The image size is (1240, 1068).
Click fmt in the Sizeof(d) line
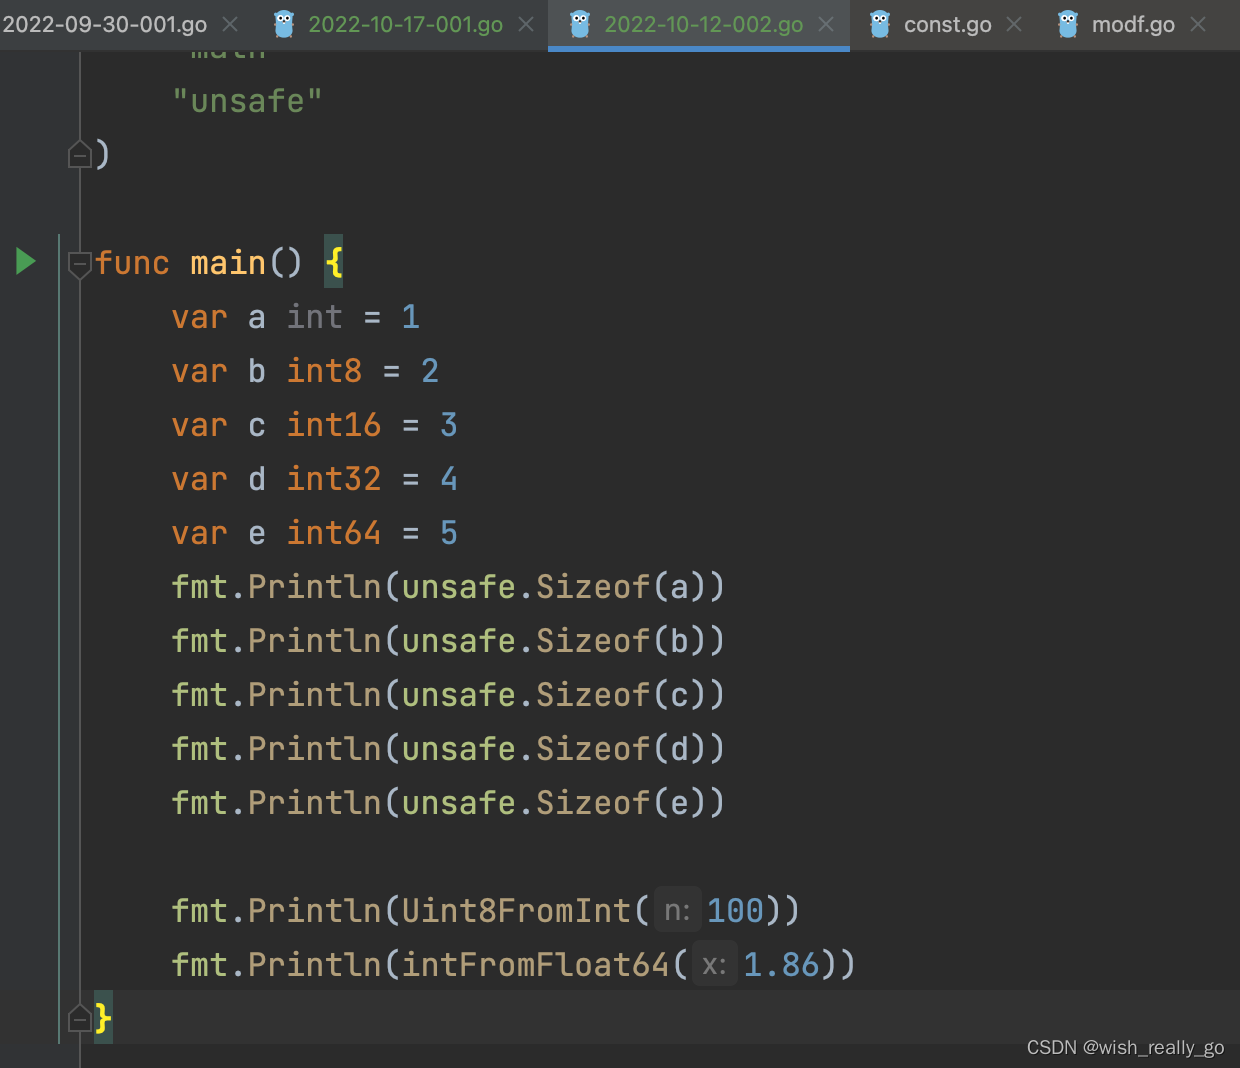(199, 749)
